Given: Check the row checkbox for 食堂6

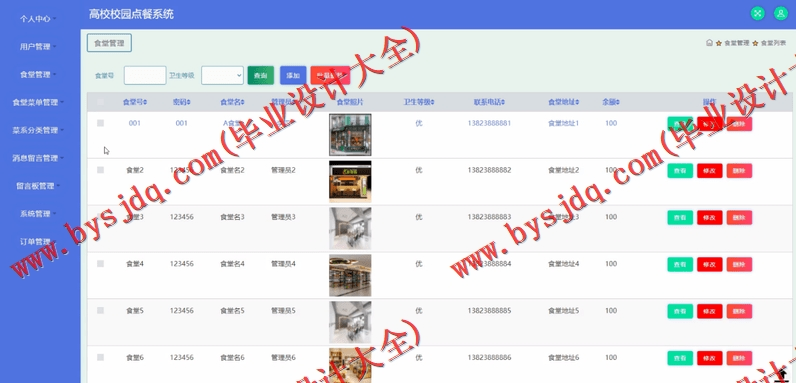Looking at the screenshot, I should (101, 358).
